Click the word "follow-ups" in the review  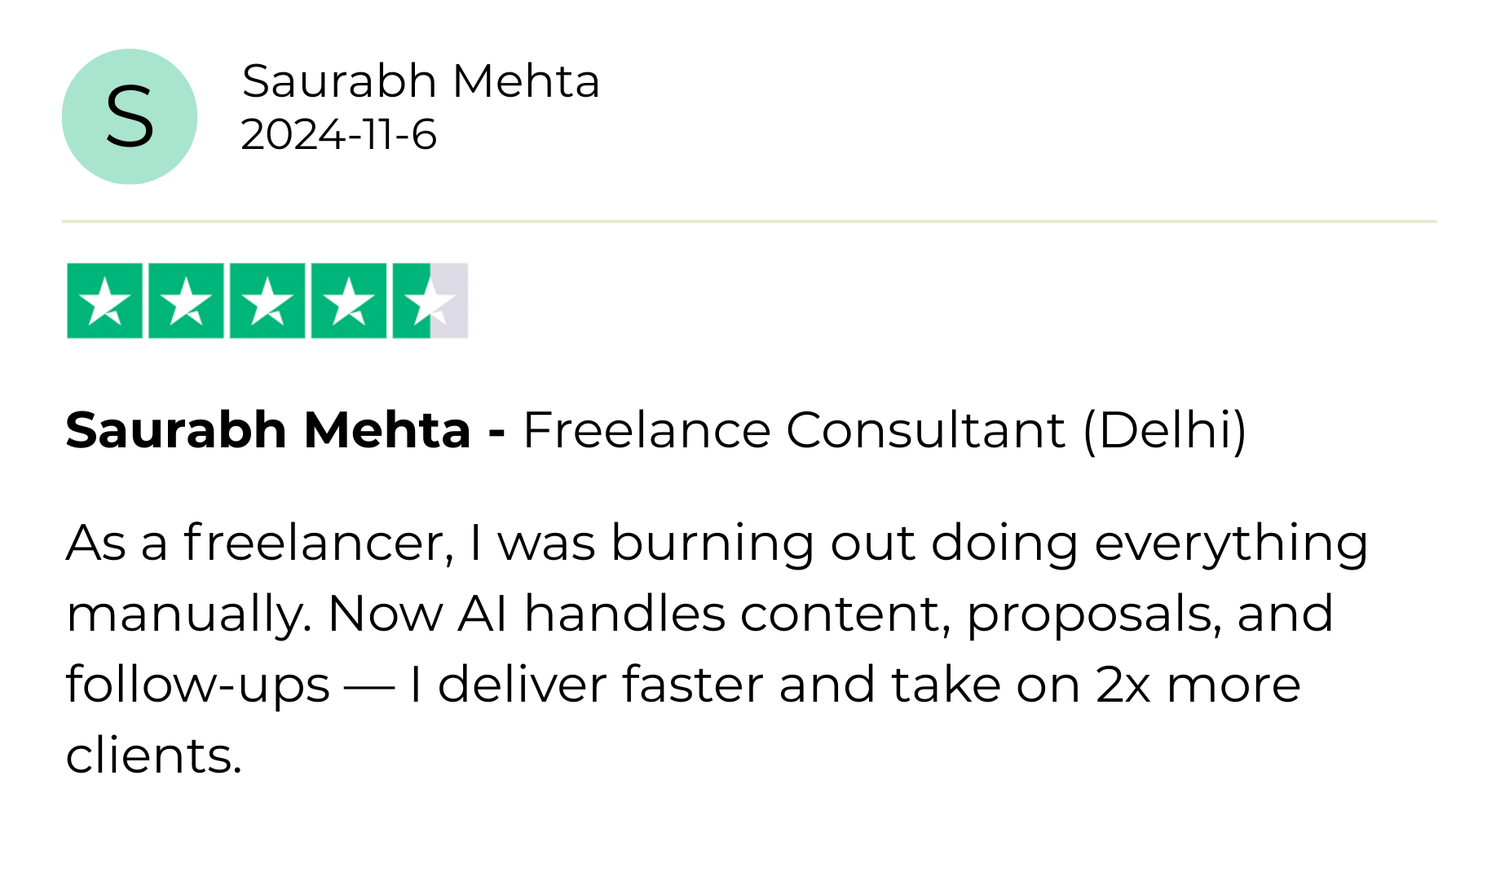(198, 685)
